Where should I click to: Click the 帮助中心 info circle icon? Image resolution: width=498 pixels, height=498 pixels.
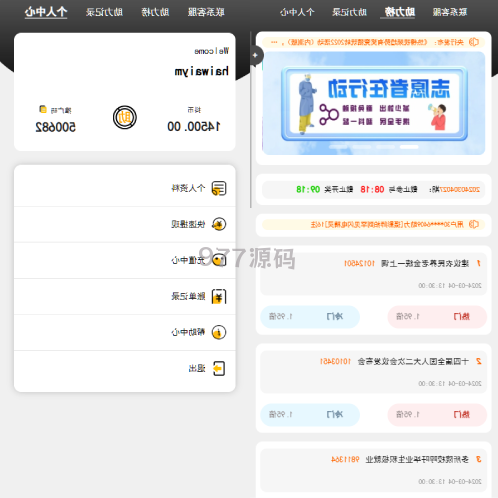[x=219, y=332]
